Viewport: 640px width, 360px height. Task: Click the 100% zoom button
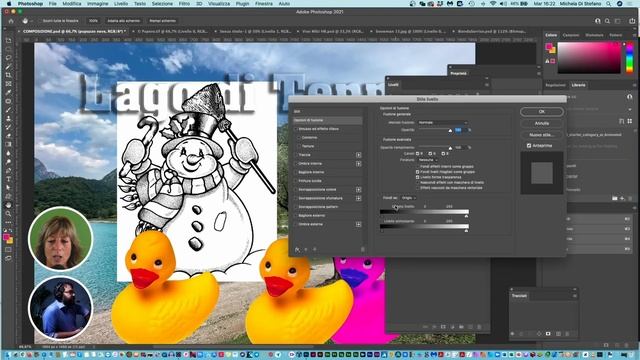tap(93, 21)
